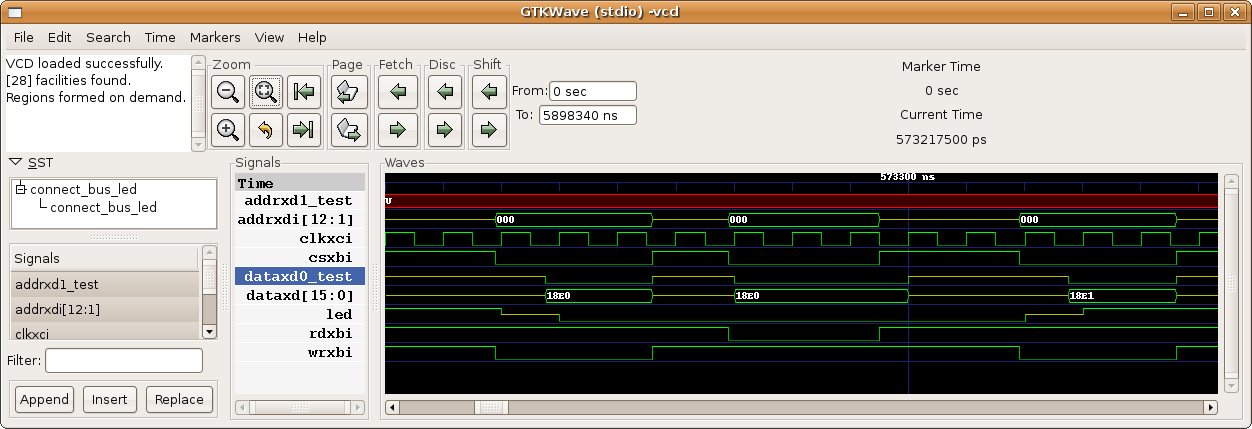Click the Zoom Out magnifier icon

[228, 93]
